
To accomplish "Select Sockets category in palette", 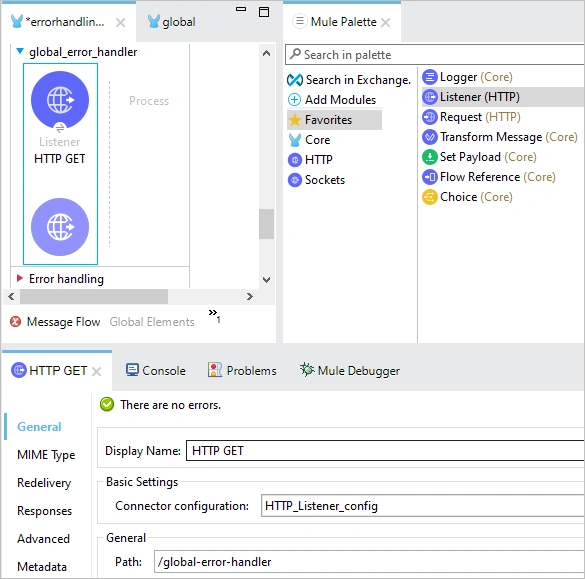I will click(x=316, y=180).
